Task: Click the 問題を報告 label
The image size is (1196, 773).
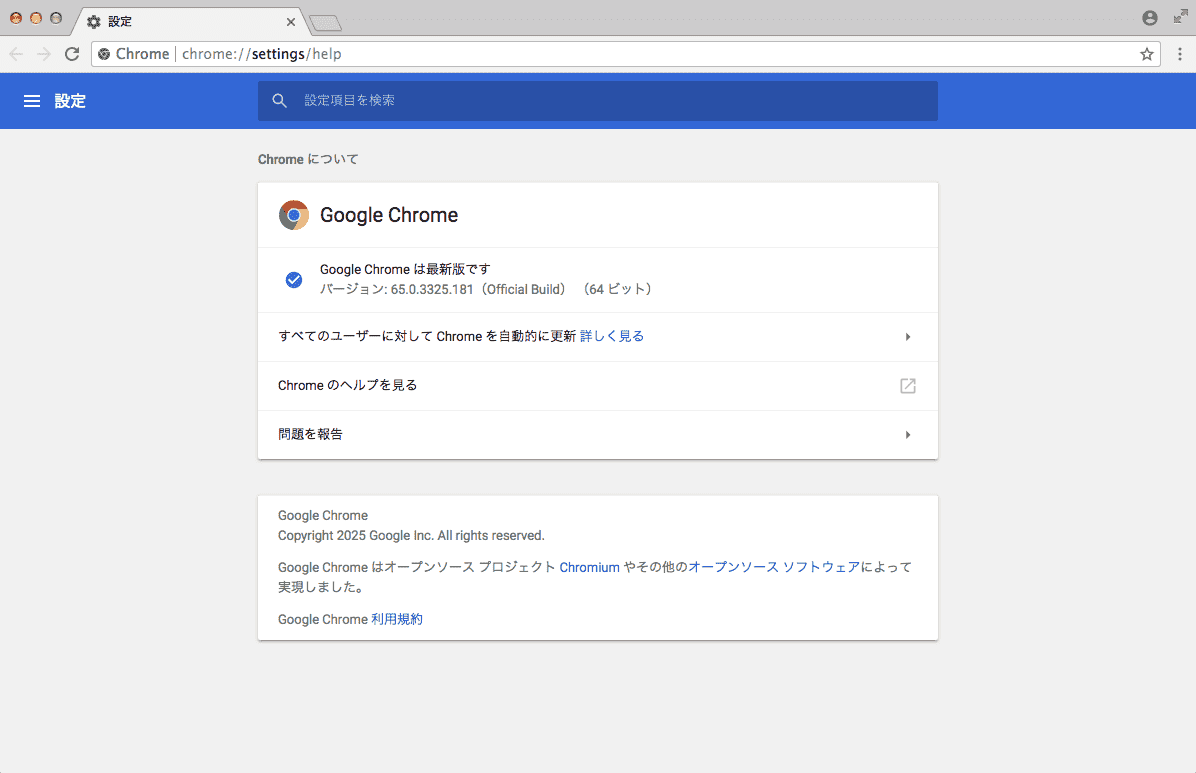Action: 310,434
